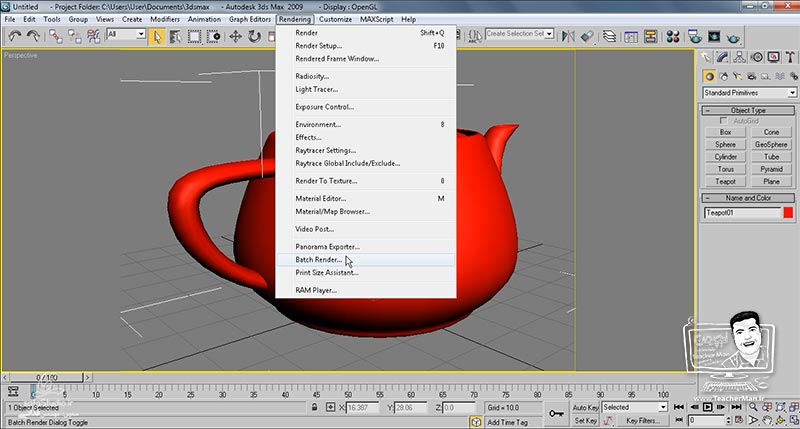Select the Select and Move tool
The image size is (800, 429).
[235, 36]
